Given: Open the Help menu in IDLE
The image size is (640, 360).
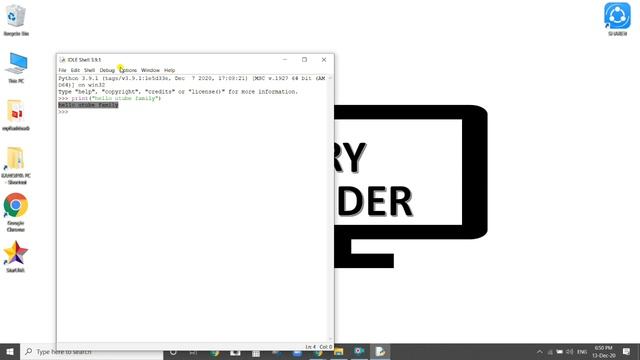Looking at the screenshot, I should pyautogui.click(x=169, y=70).
